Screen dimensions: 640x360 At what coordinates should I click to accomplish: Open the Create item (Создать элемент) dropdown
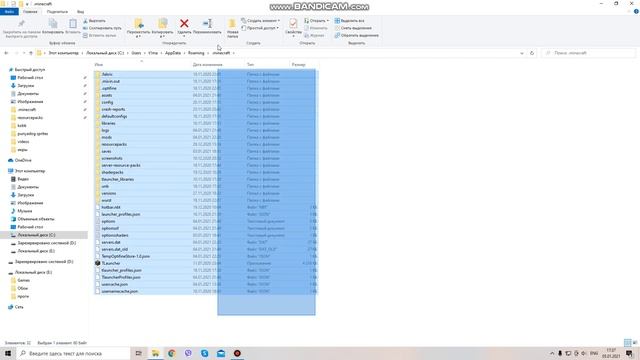[260, 20]
